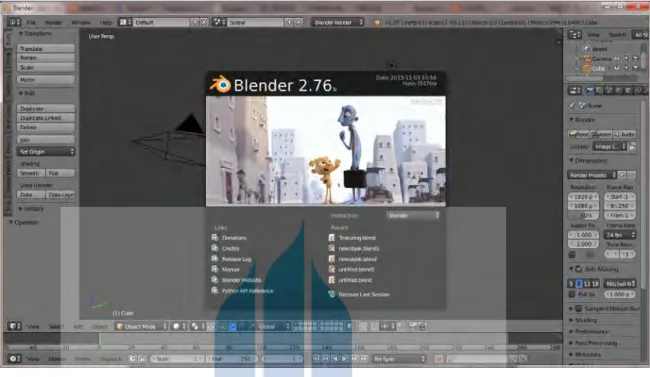The height and width of the screenshot is (377, 650).
Task: Open the Python API Reference link
Action: 247,291
